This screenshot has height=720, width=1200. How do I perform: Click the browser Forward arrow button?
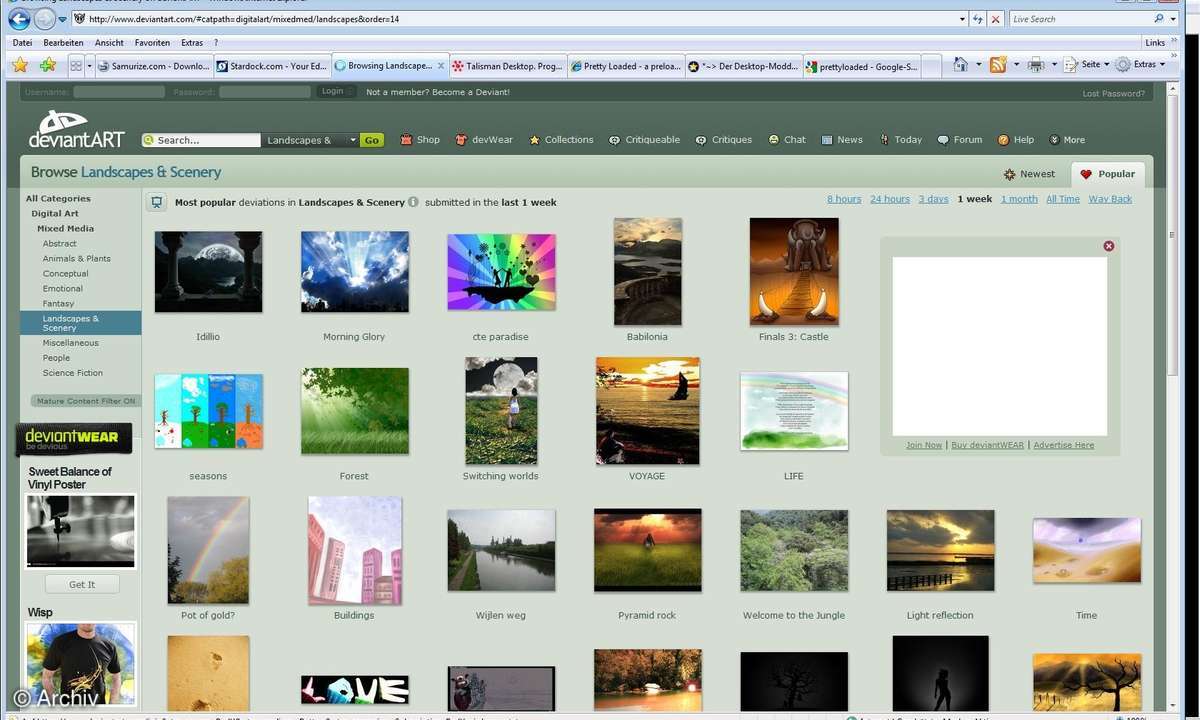[44, 18]
